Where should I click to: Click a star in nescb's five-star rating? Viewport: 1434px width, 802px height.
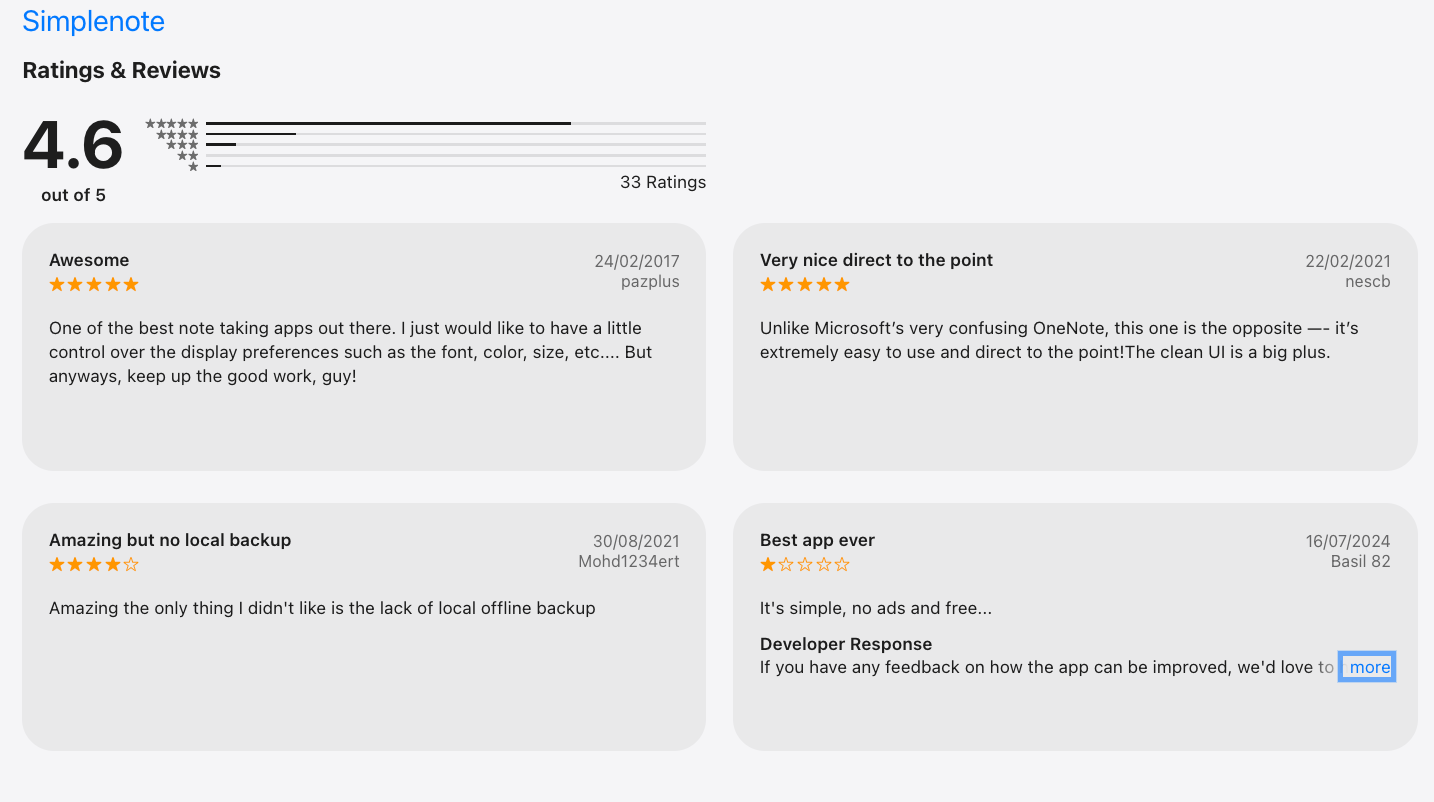tap(804, 284)
